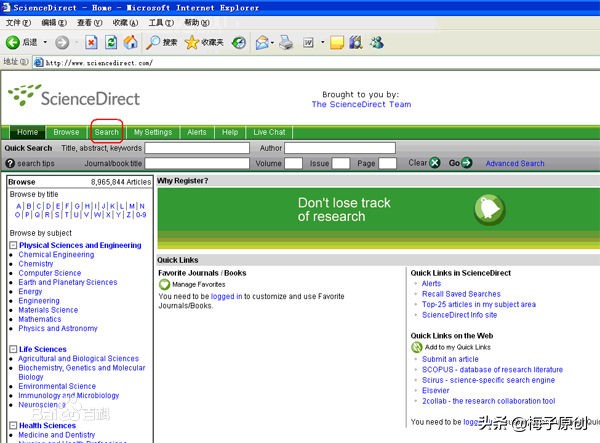600x443 pixels.
Task: Open the Edit button dropdown arrow
Action: click(x=323, y=42)
